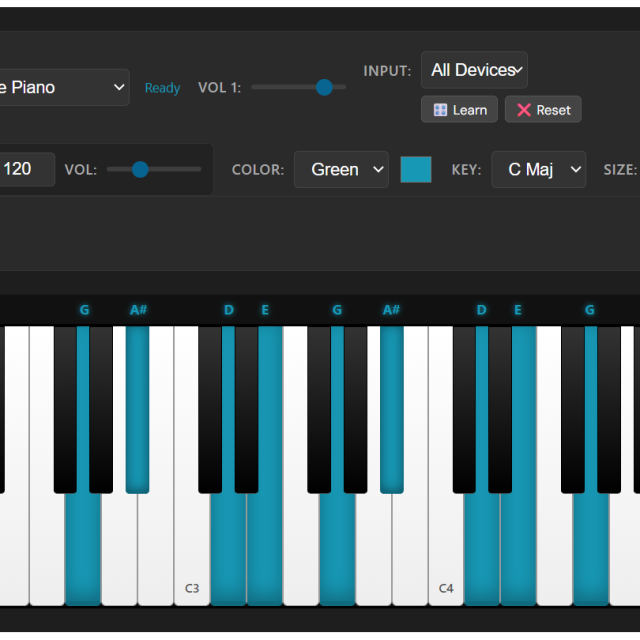Viewport: 640px width, 640px height.
Task: Click the D note label above D3
Action: pyautogui.click(x=229, y=310)
